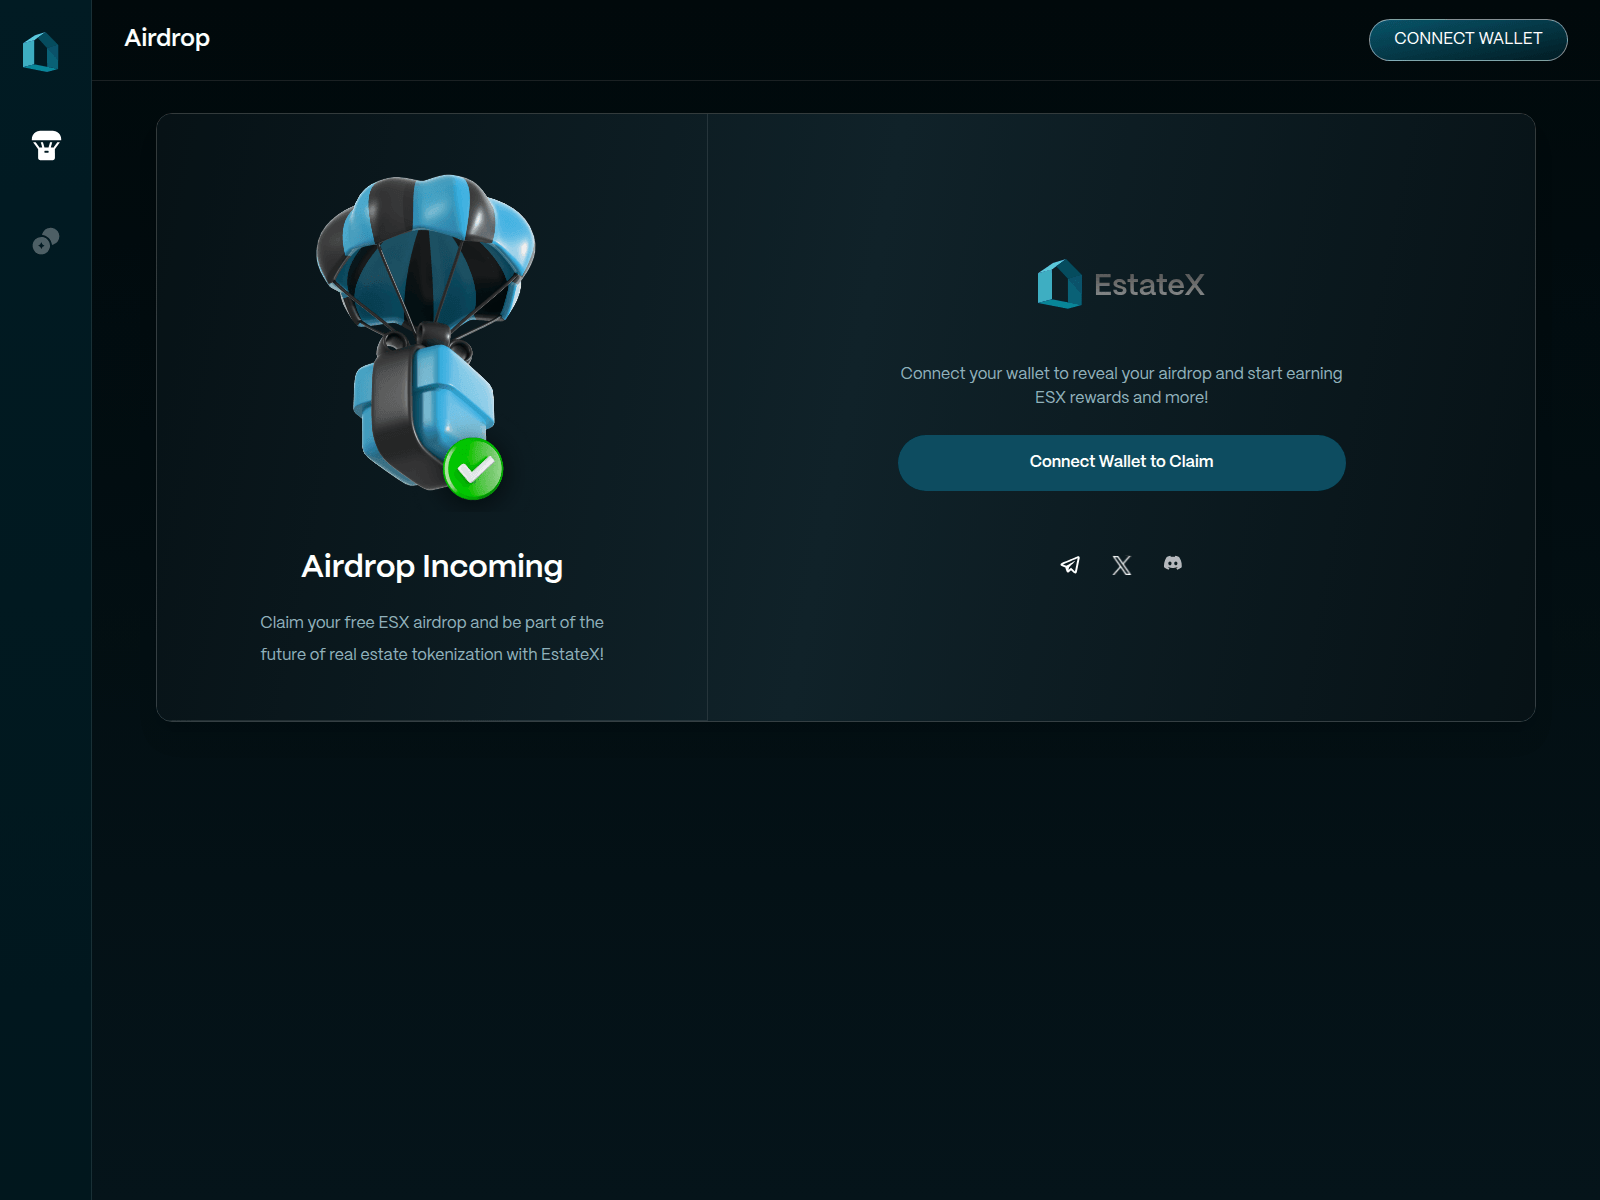Viewport: 1600px width, 1200px height.
Task: Click the left airdrop info card
Action: [431, 415]
